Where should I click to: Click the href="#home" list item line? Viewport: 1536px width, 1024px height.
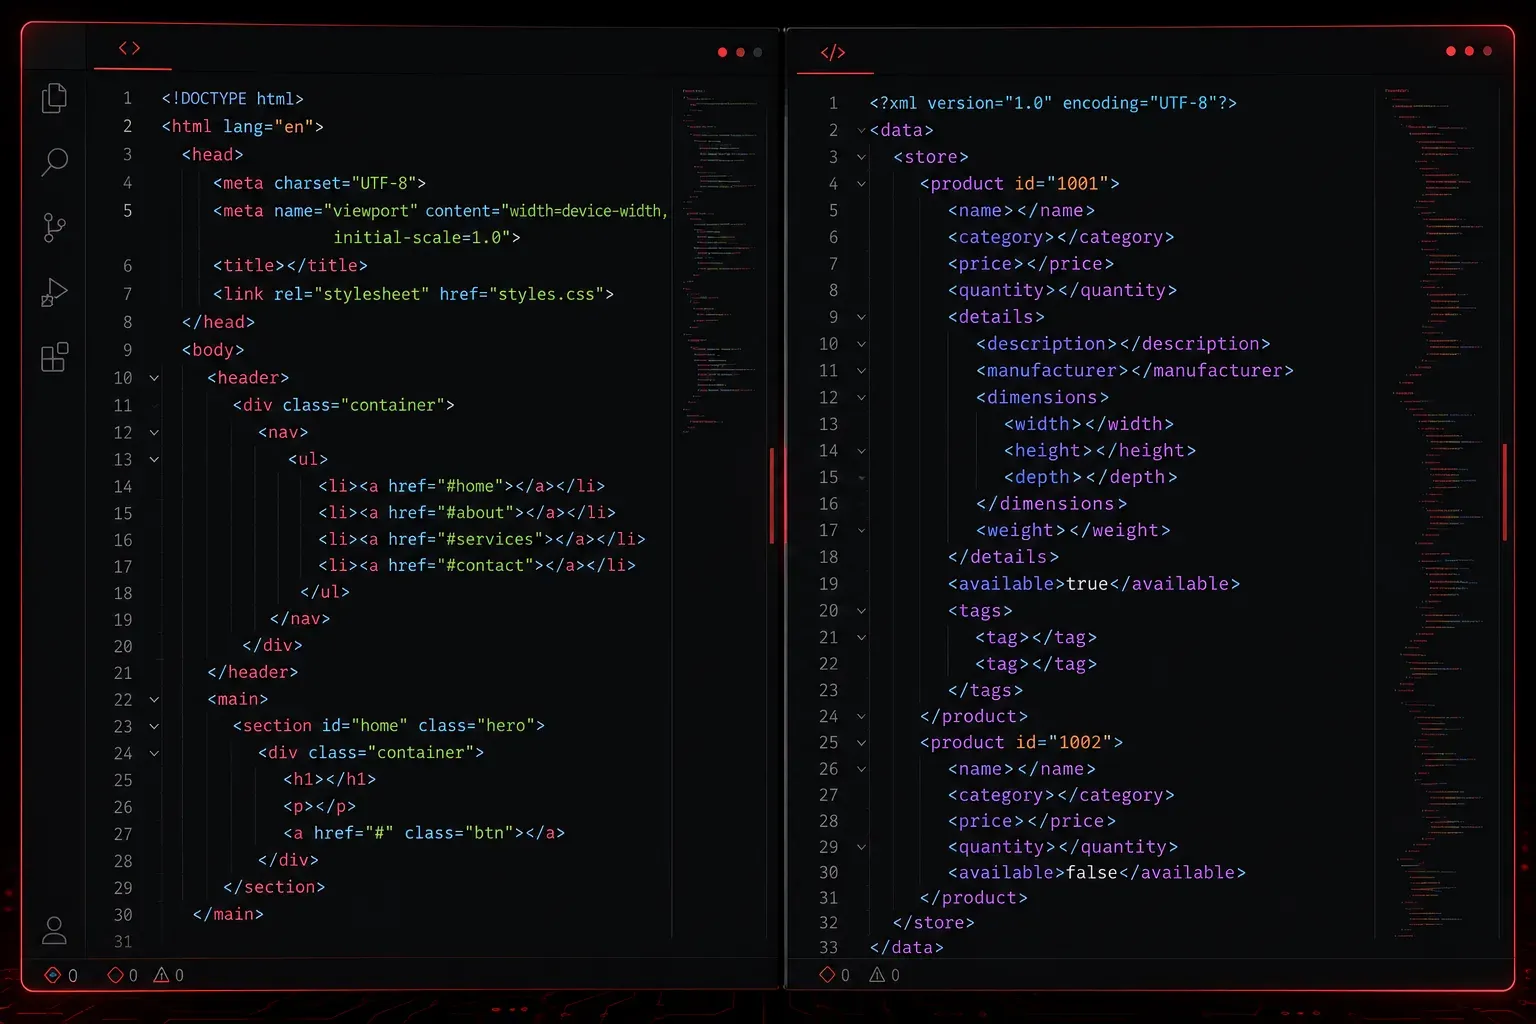[462, 486]
